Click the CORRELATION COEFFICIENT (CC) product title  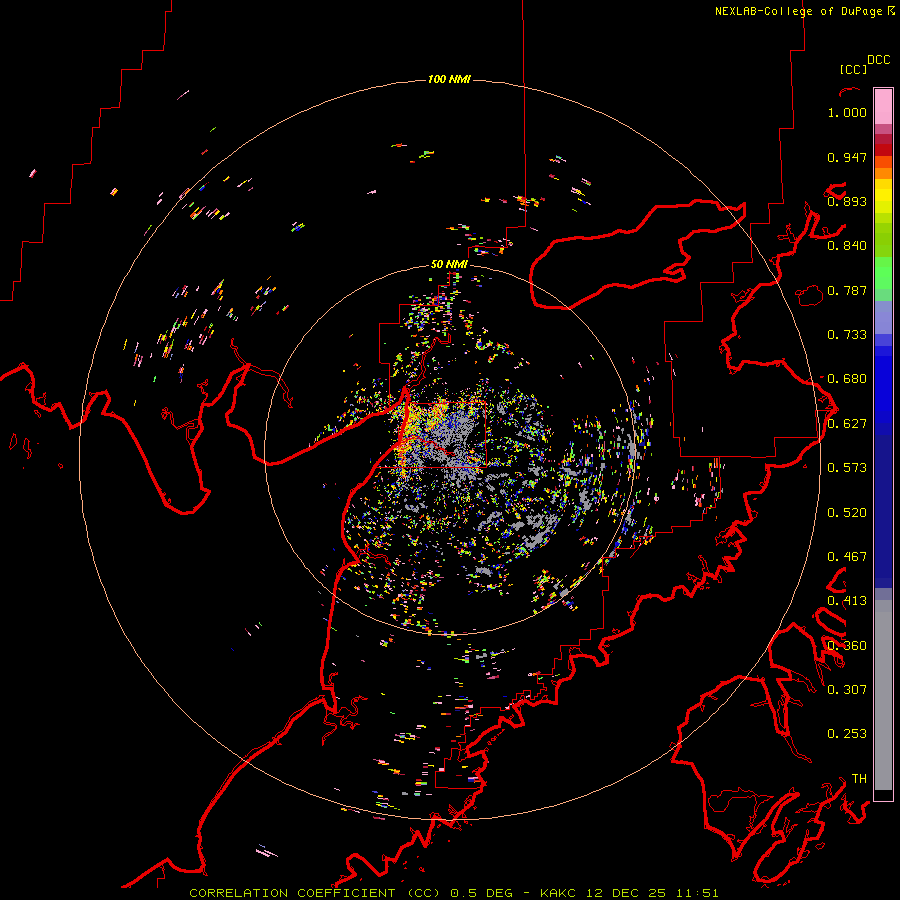pyautogui.click(x=315, y=893)
